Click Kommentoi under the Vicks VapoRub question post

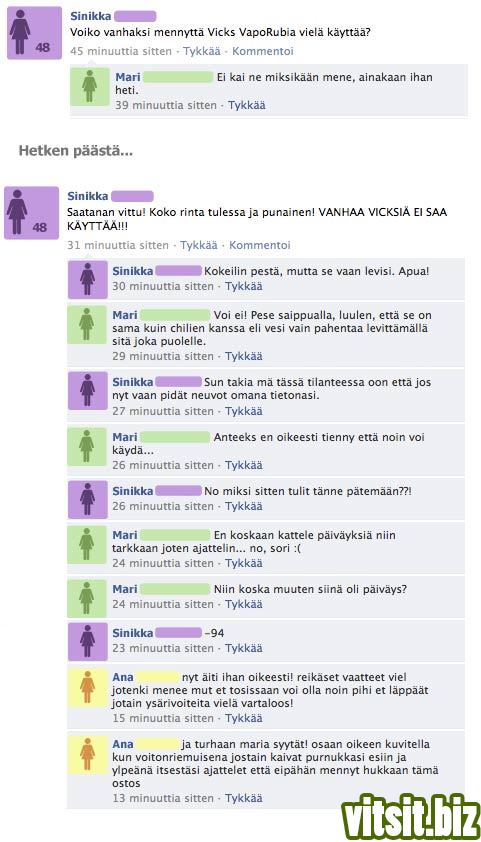click(x=263, y=52)
